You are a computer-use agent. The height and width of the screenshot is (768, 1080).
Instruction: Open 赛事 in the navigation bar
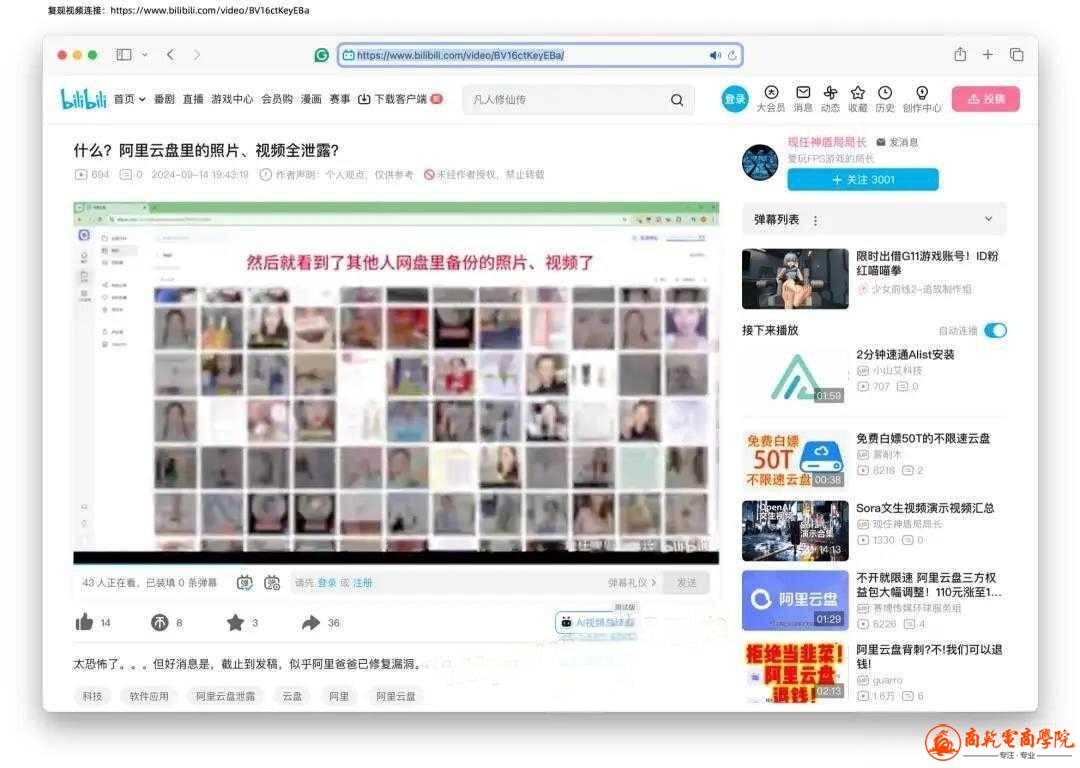[x=340, y=99]
